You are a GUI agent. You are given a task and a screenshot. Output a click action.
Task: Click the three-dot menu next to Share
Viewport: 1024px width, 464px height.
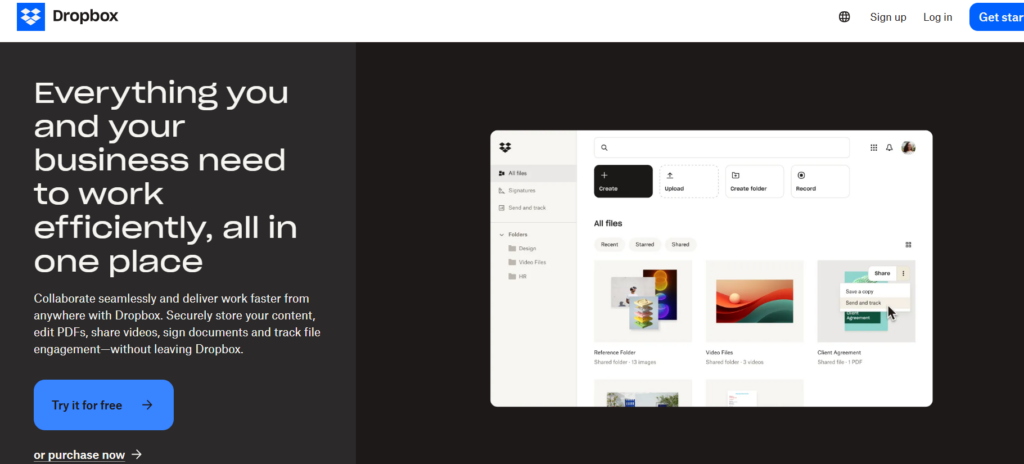tap(903, 273)
